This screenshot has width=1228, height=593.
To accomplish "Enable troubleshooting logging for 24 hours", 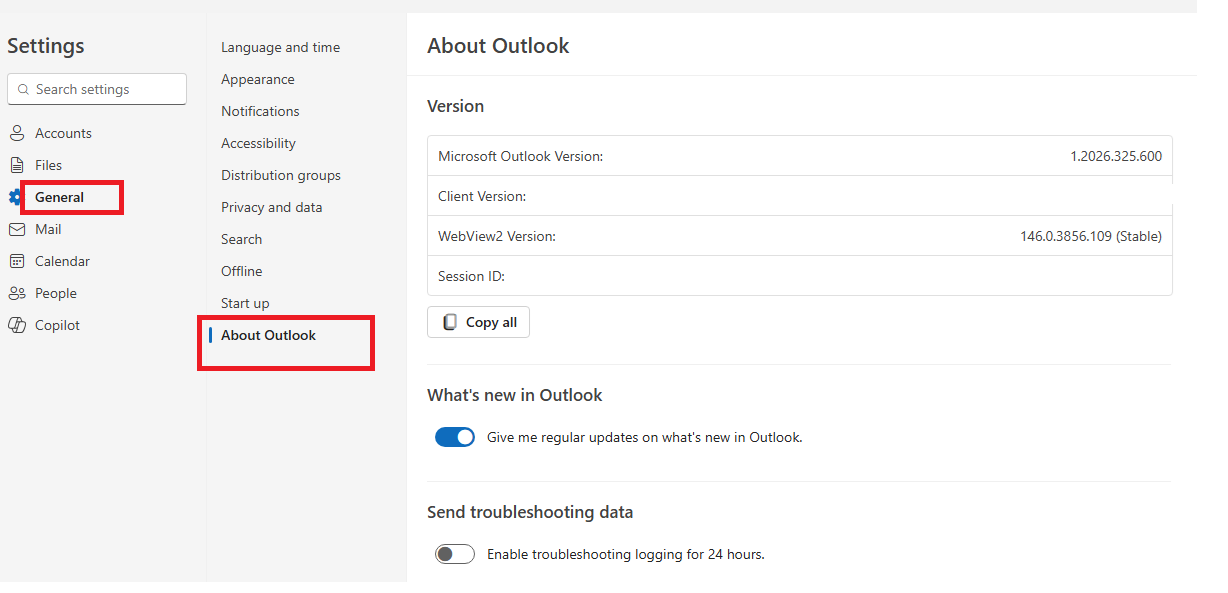I will [x=455, y=554].
